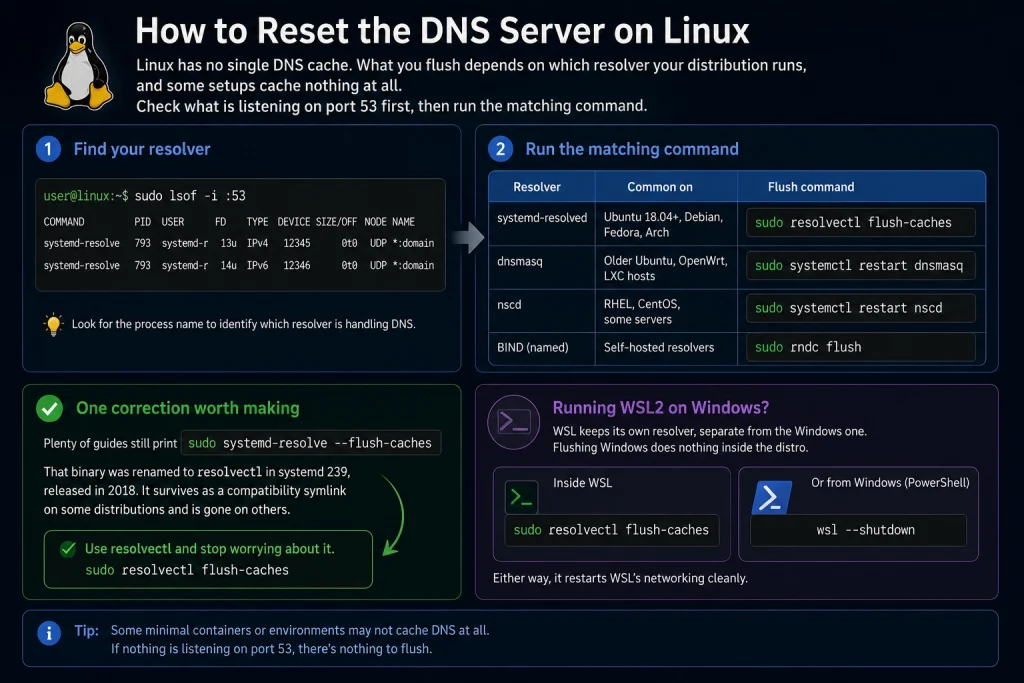
Task: Click Use resolvectl and stop worrying about it
Action: (x=210, y=548)
